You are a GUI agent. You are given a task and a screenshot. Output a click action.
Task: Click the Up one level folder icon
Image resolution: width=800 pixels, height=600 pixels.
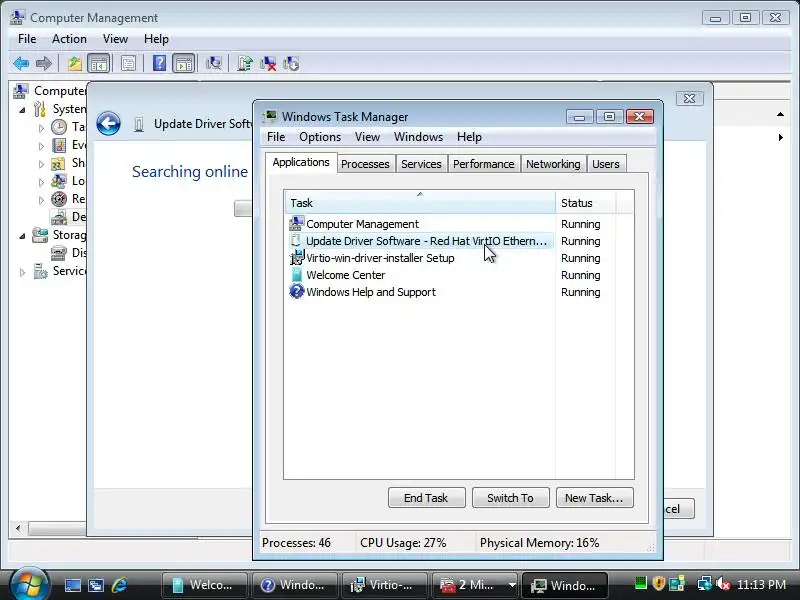pyautogui.click(x=75, y=64)
